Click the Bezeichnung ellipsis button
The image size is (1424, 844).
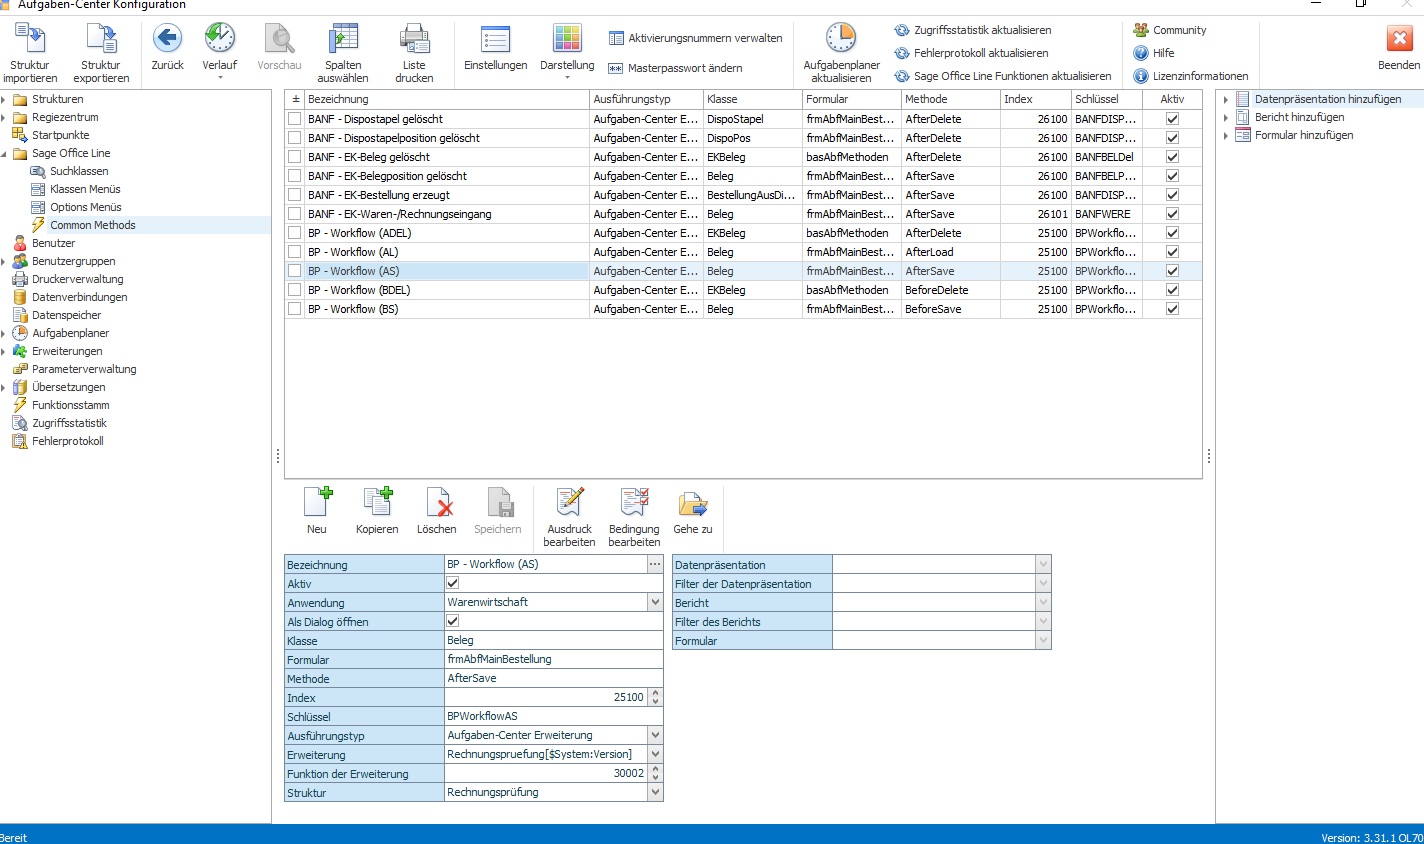(x=655, y=564)
